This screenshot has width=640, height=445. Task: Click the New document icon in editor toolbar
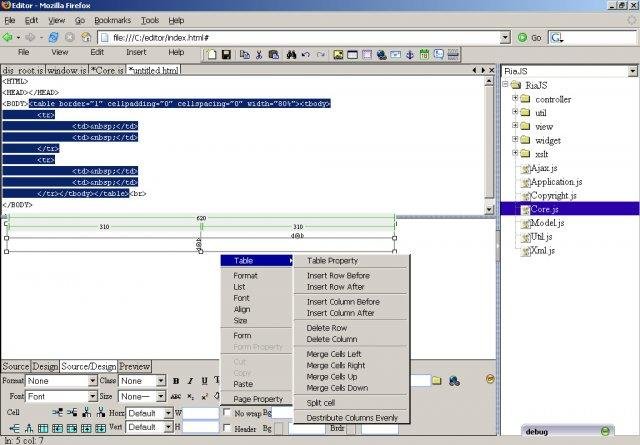pos(210,53)
